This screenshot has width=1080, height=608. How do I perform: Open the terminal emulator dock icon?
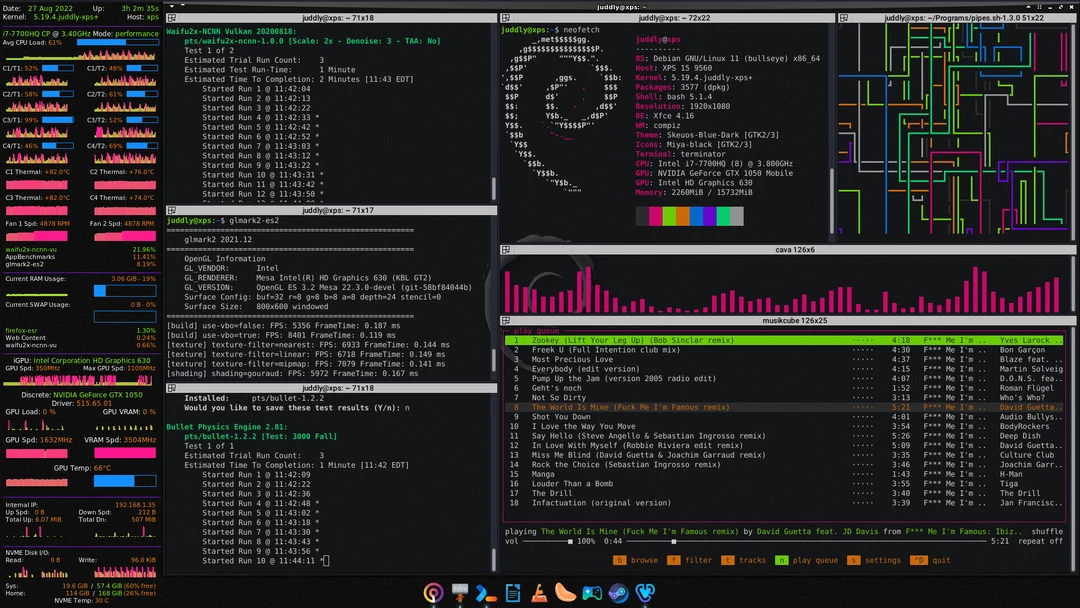pos(486,592)
